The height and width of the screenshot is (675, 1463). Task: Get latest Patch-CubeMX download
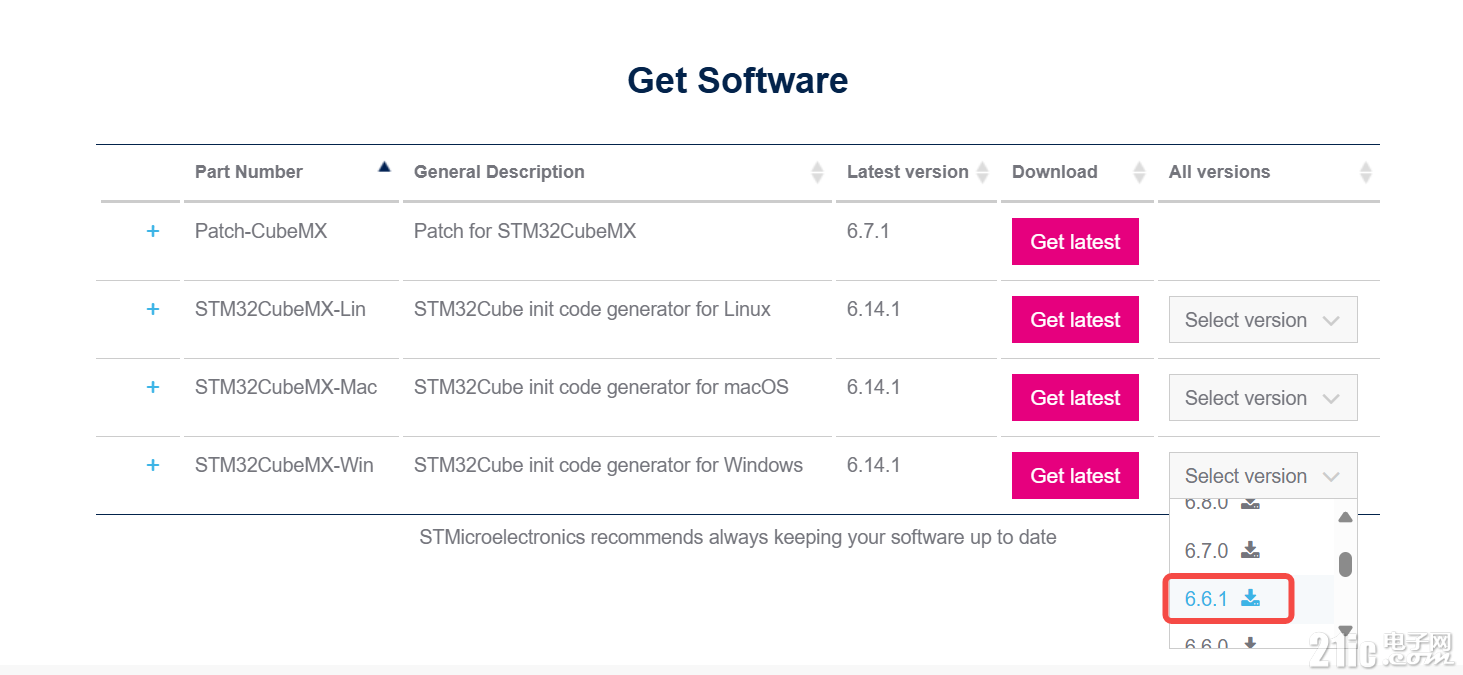coord(1075,242)
